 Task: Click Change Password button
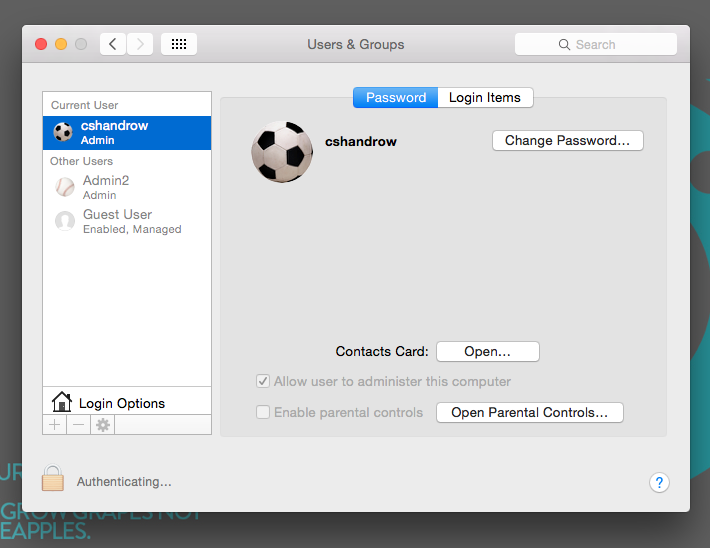click(x=567, y=140)
